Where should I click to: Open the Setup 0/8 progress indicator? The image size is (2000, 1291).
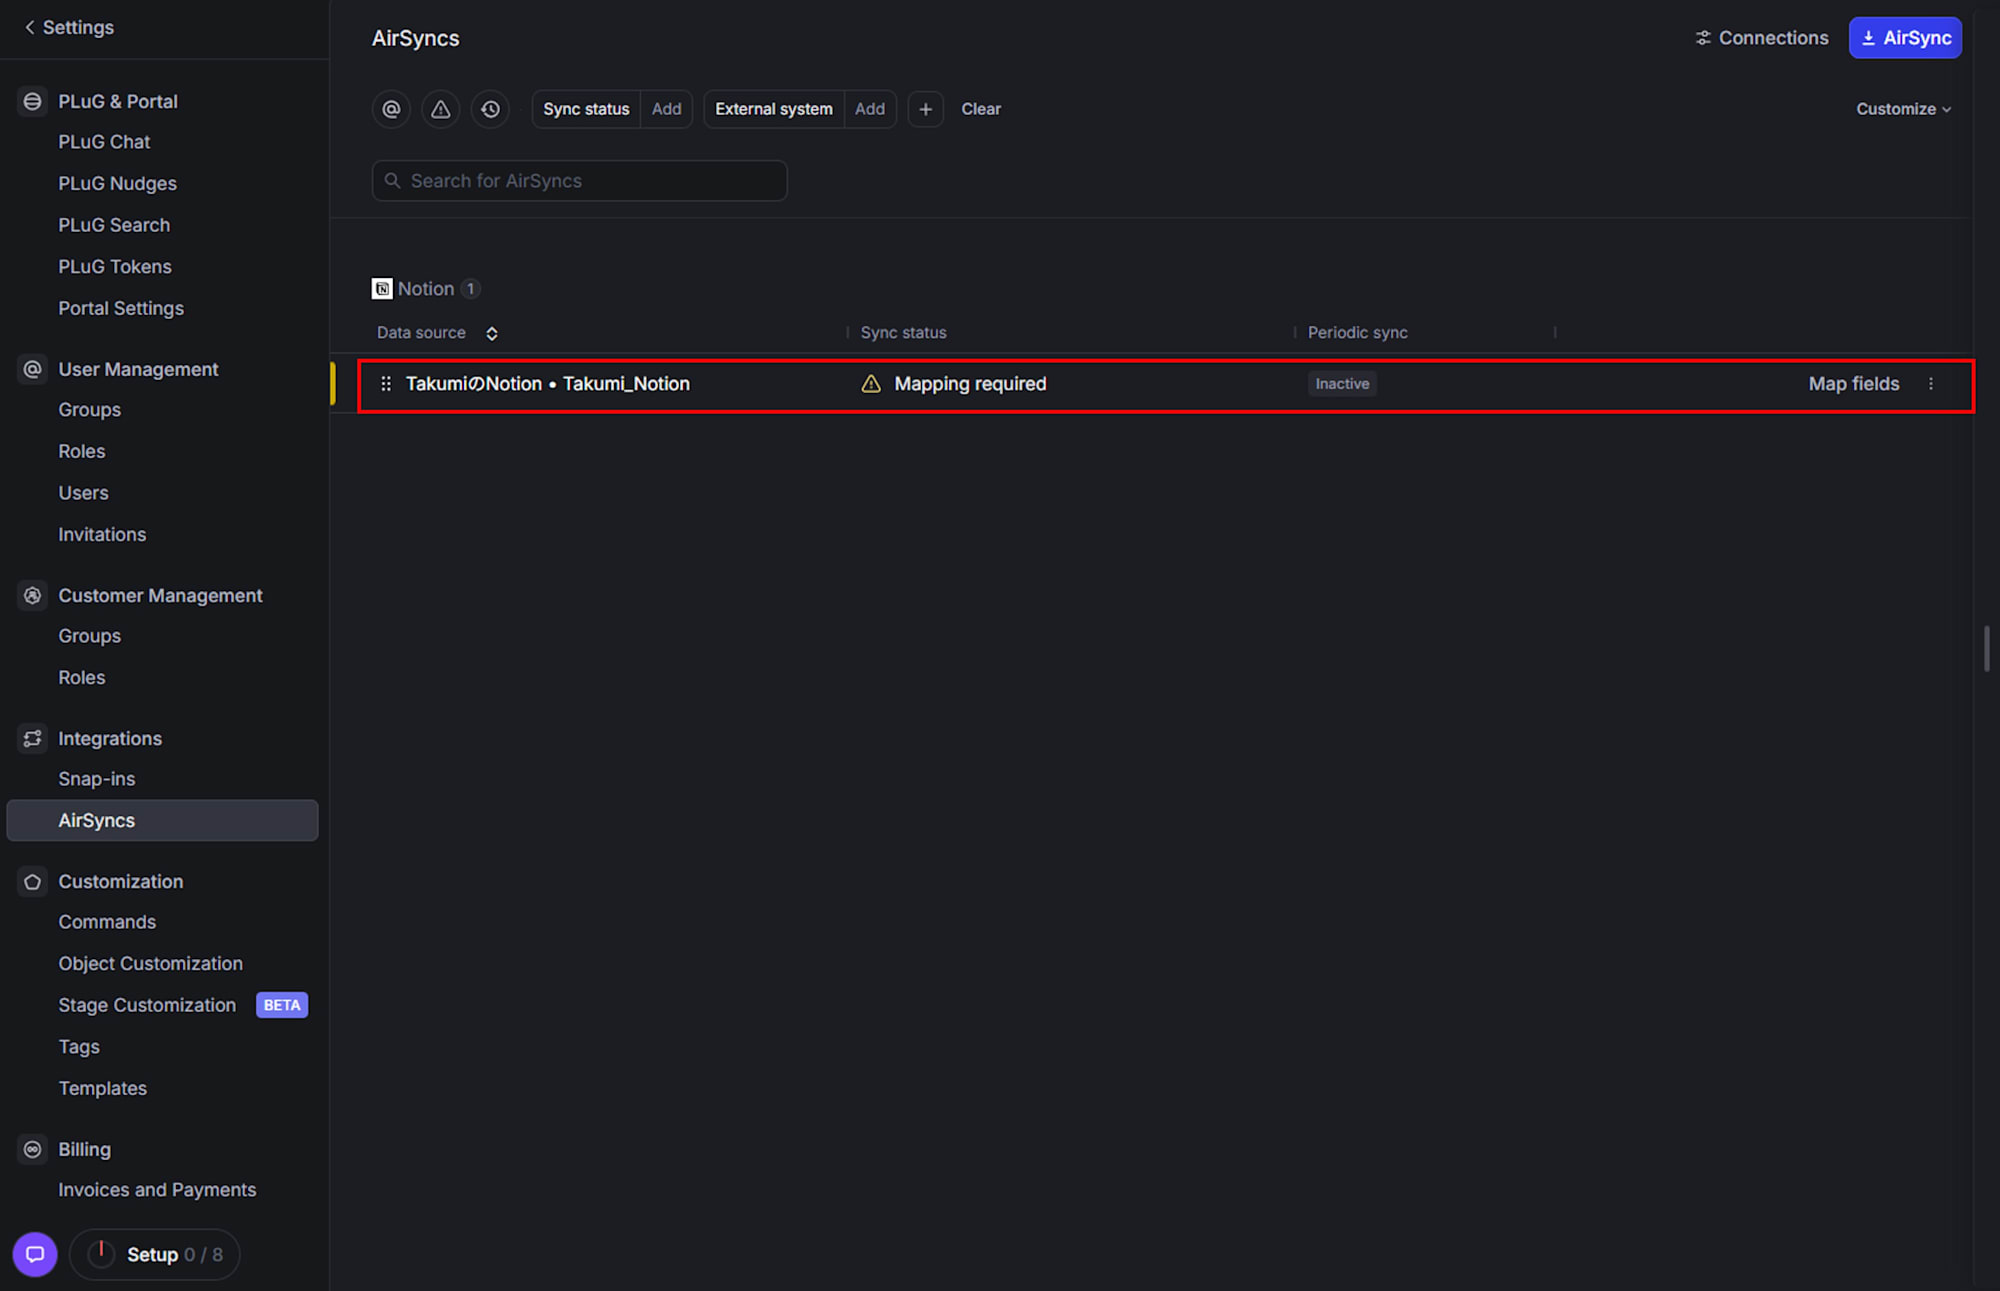point(155,1254)
